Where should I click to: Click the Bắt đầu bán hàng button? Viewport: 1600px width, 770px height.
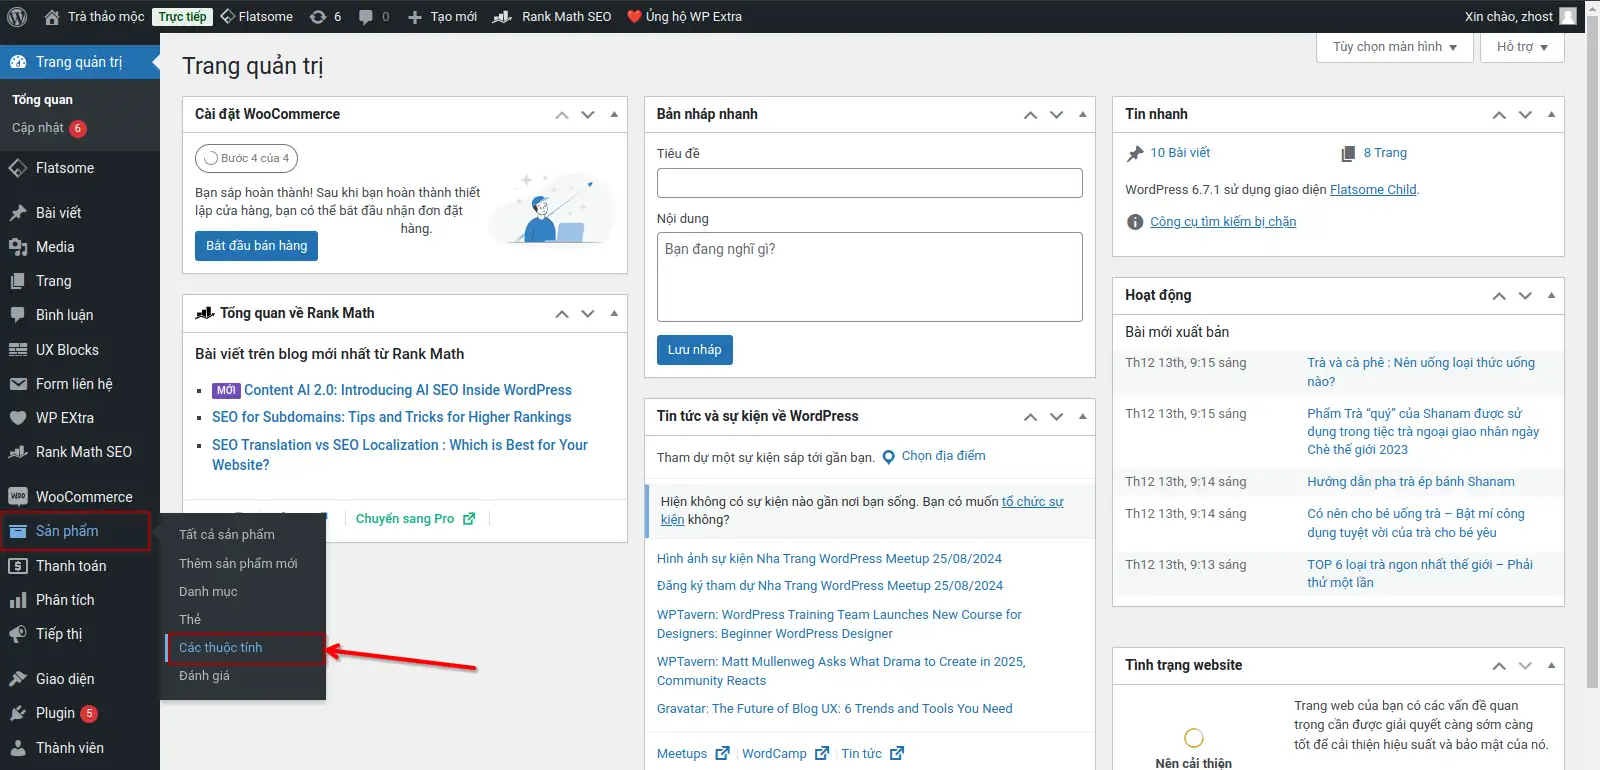pos(256,246)
